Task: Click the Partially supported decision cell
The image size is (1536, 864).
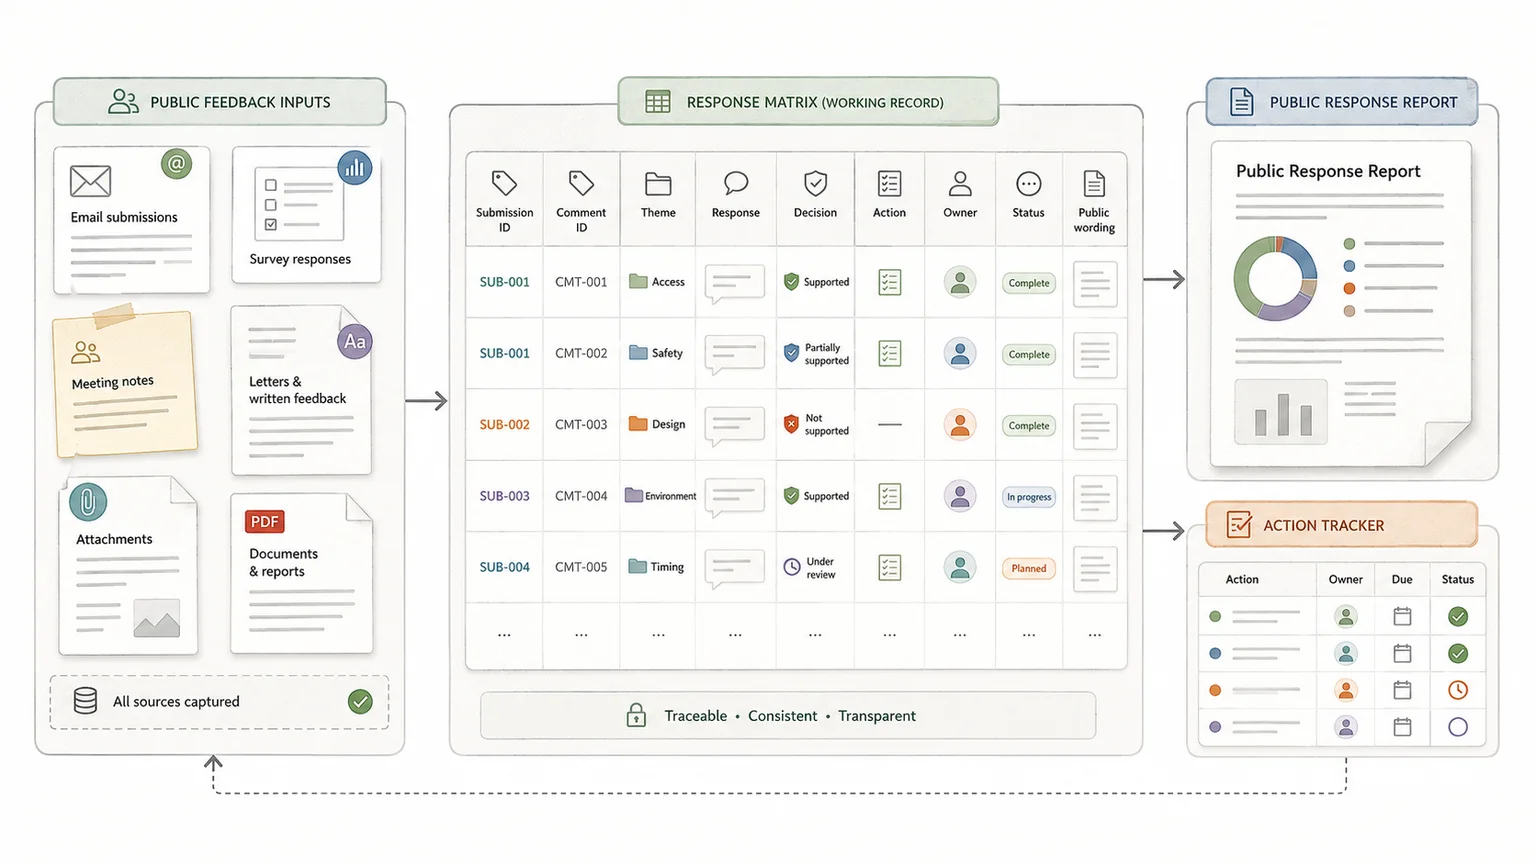Action: point(816,354)
